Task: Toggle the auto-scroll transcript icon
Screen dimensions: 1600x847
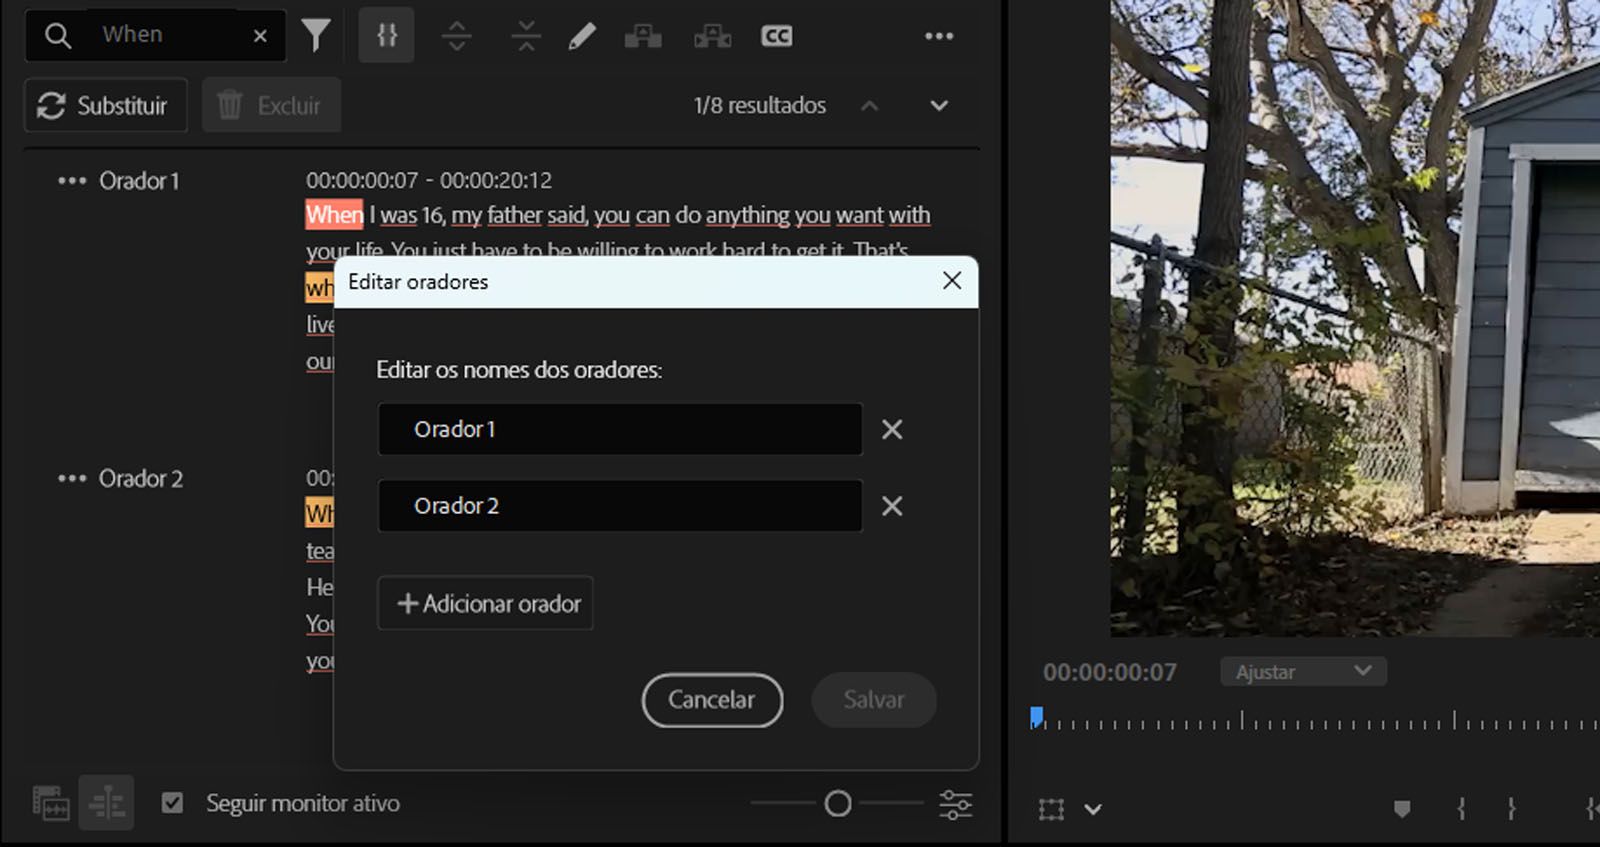Action: (x=106, y=803)
